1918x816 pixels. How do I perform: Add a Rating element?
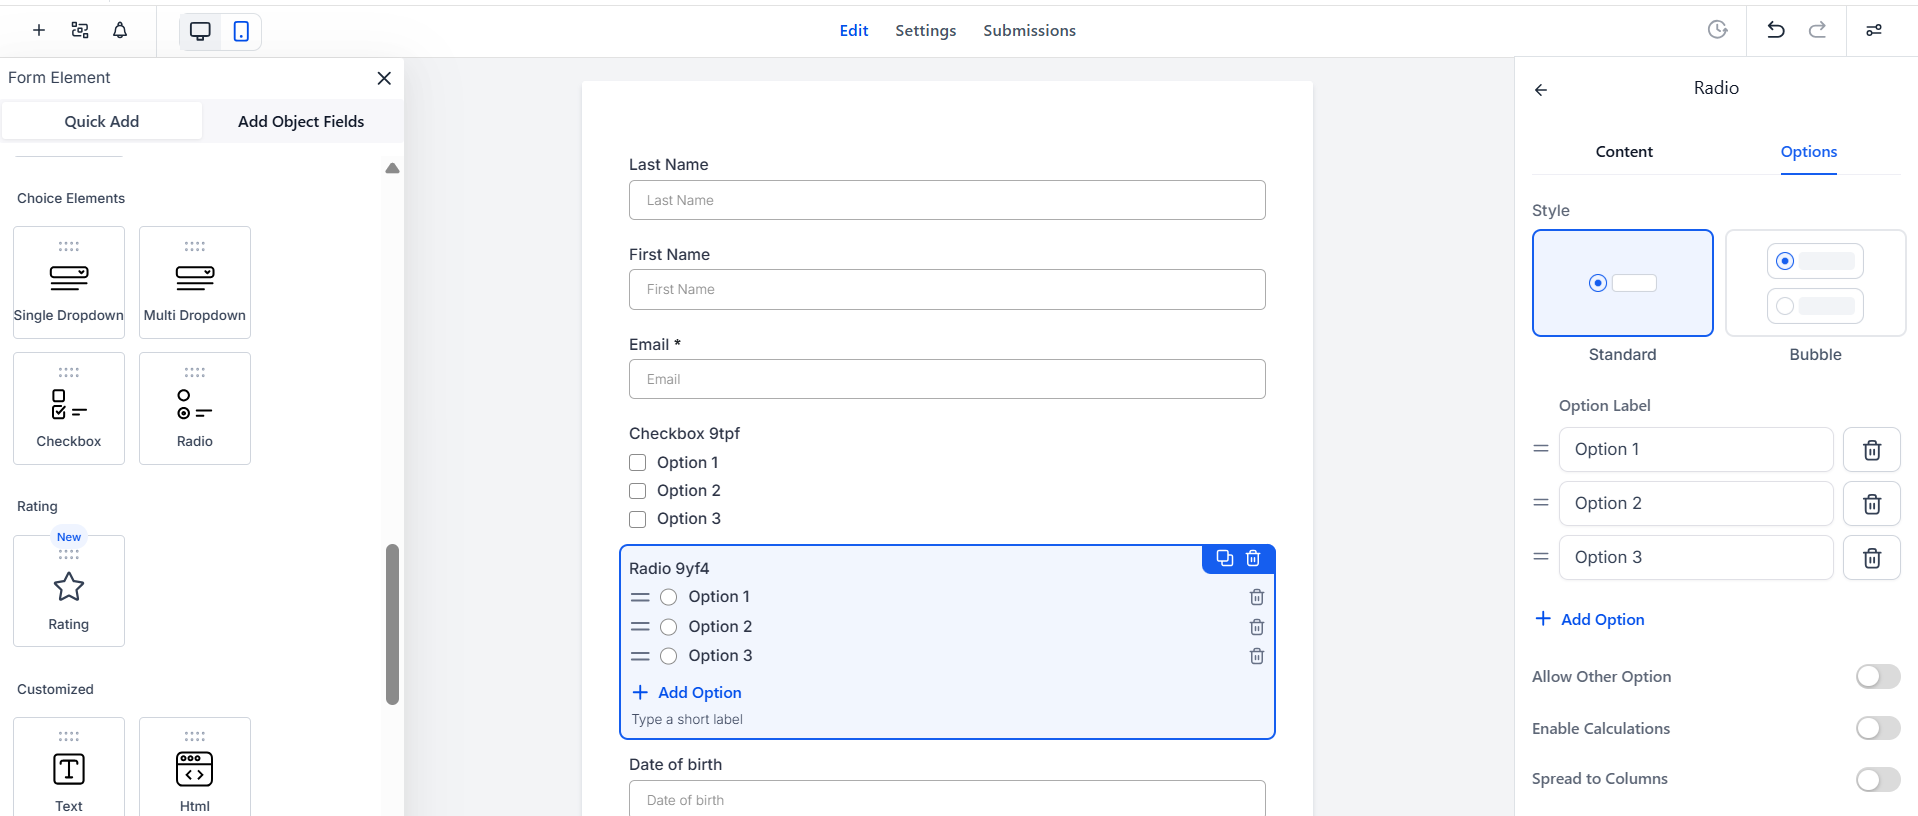tap(69, 591)
